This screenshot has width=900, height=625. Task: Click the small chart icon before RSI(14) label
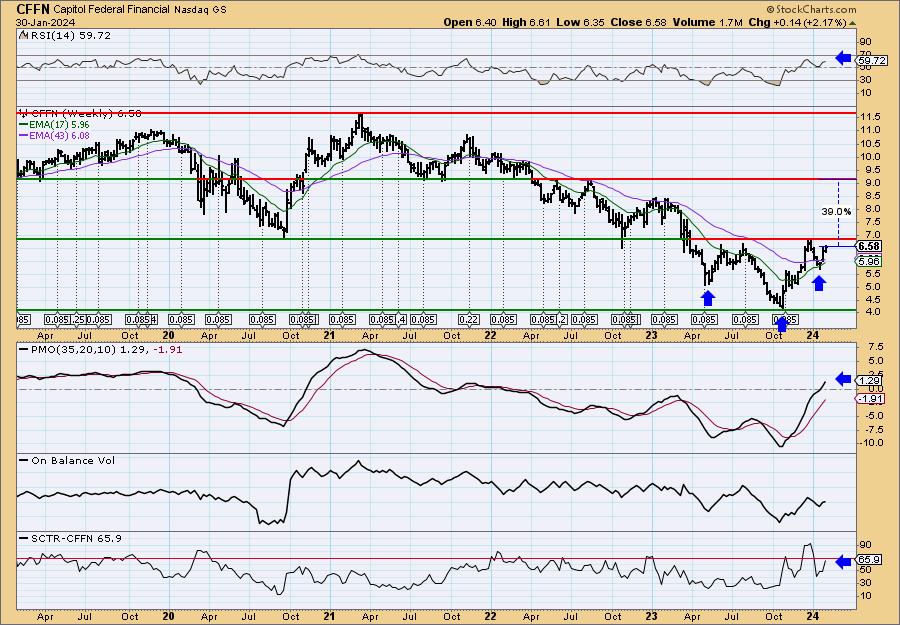click(x=22, y=36)
